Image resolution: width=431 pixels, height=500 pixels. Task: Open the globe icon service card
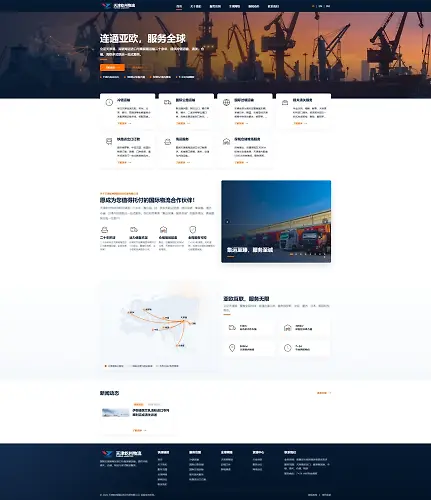pyautogui.click(x=245, y=111)
